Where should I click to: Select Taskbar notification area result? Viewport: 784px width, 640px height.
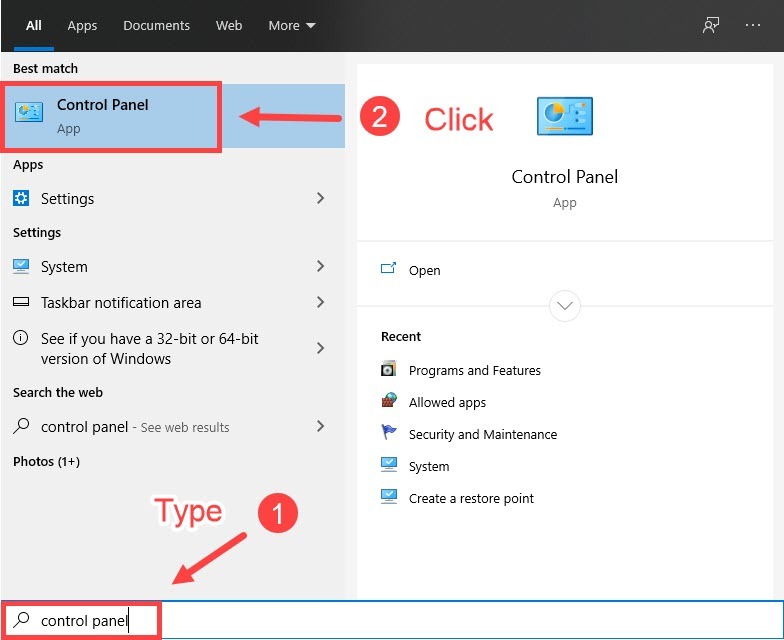coord(121,302)
